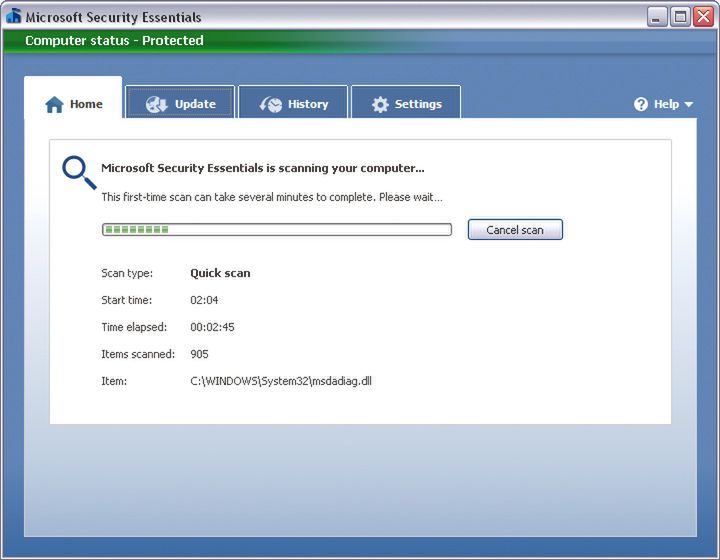
Task: Maximize the Security Essentials window
Action: [680, 17]
